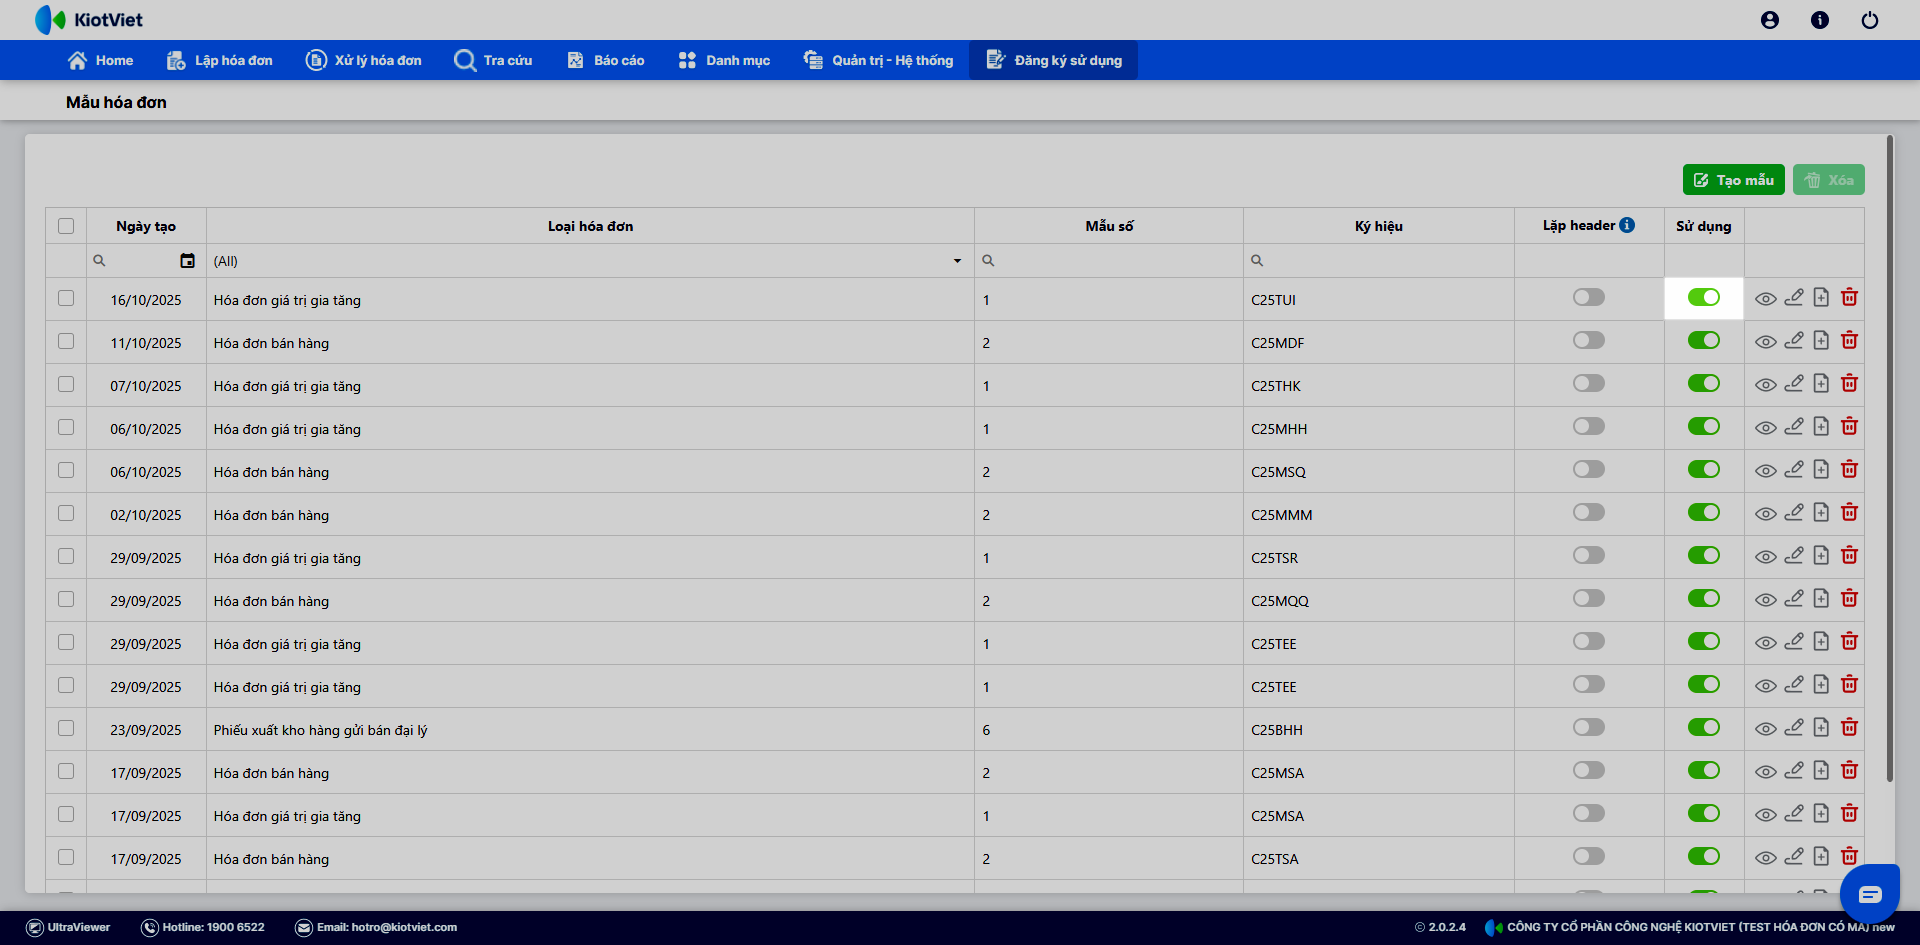Open the edit pencil for C25MHH
The height and width of the screenshot is (945, 1920).
pyautogui.click(x=1794, y=426)
